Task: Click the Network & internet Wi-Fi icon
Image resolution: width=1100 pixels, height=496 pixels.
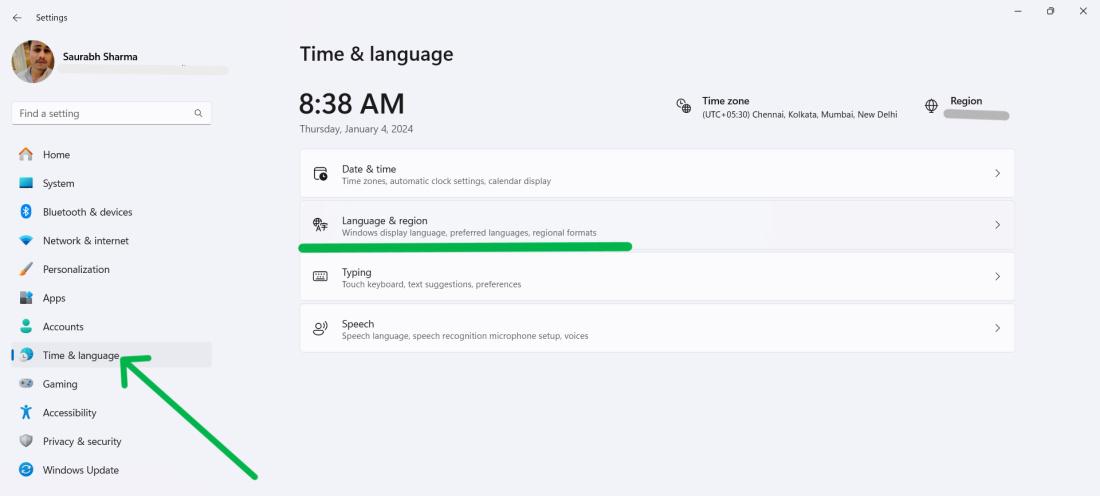Action: (x=26, y=241)
